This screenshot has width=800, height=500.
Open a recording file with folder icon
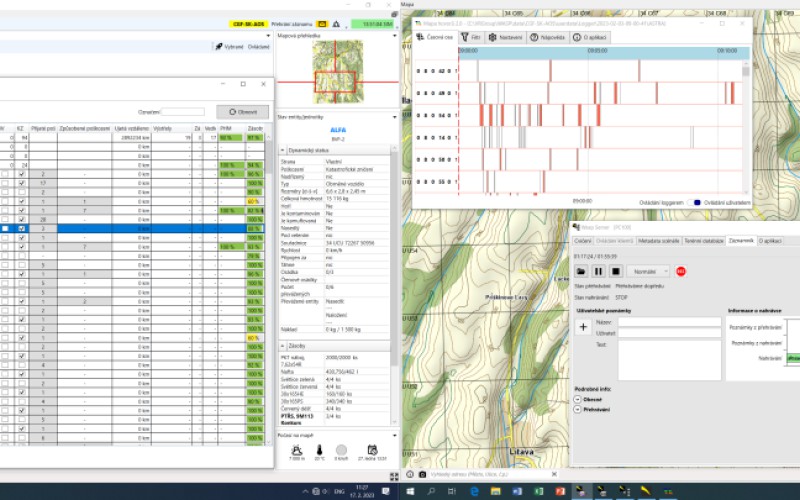[581, 271]
